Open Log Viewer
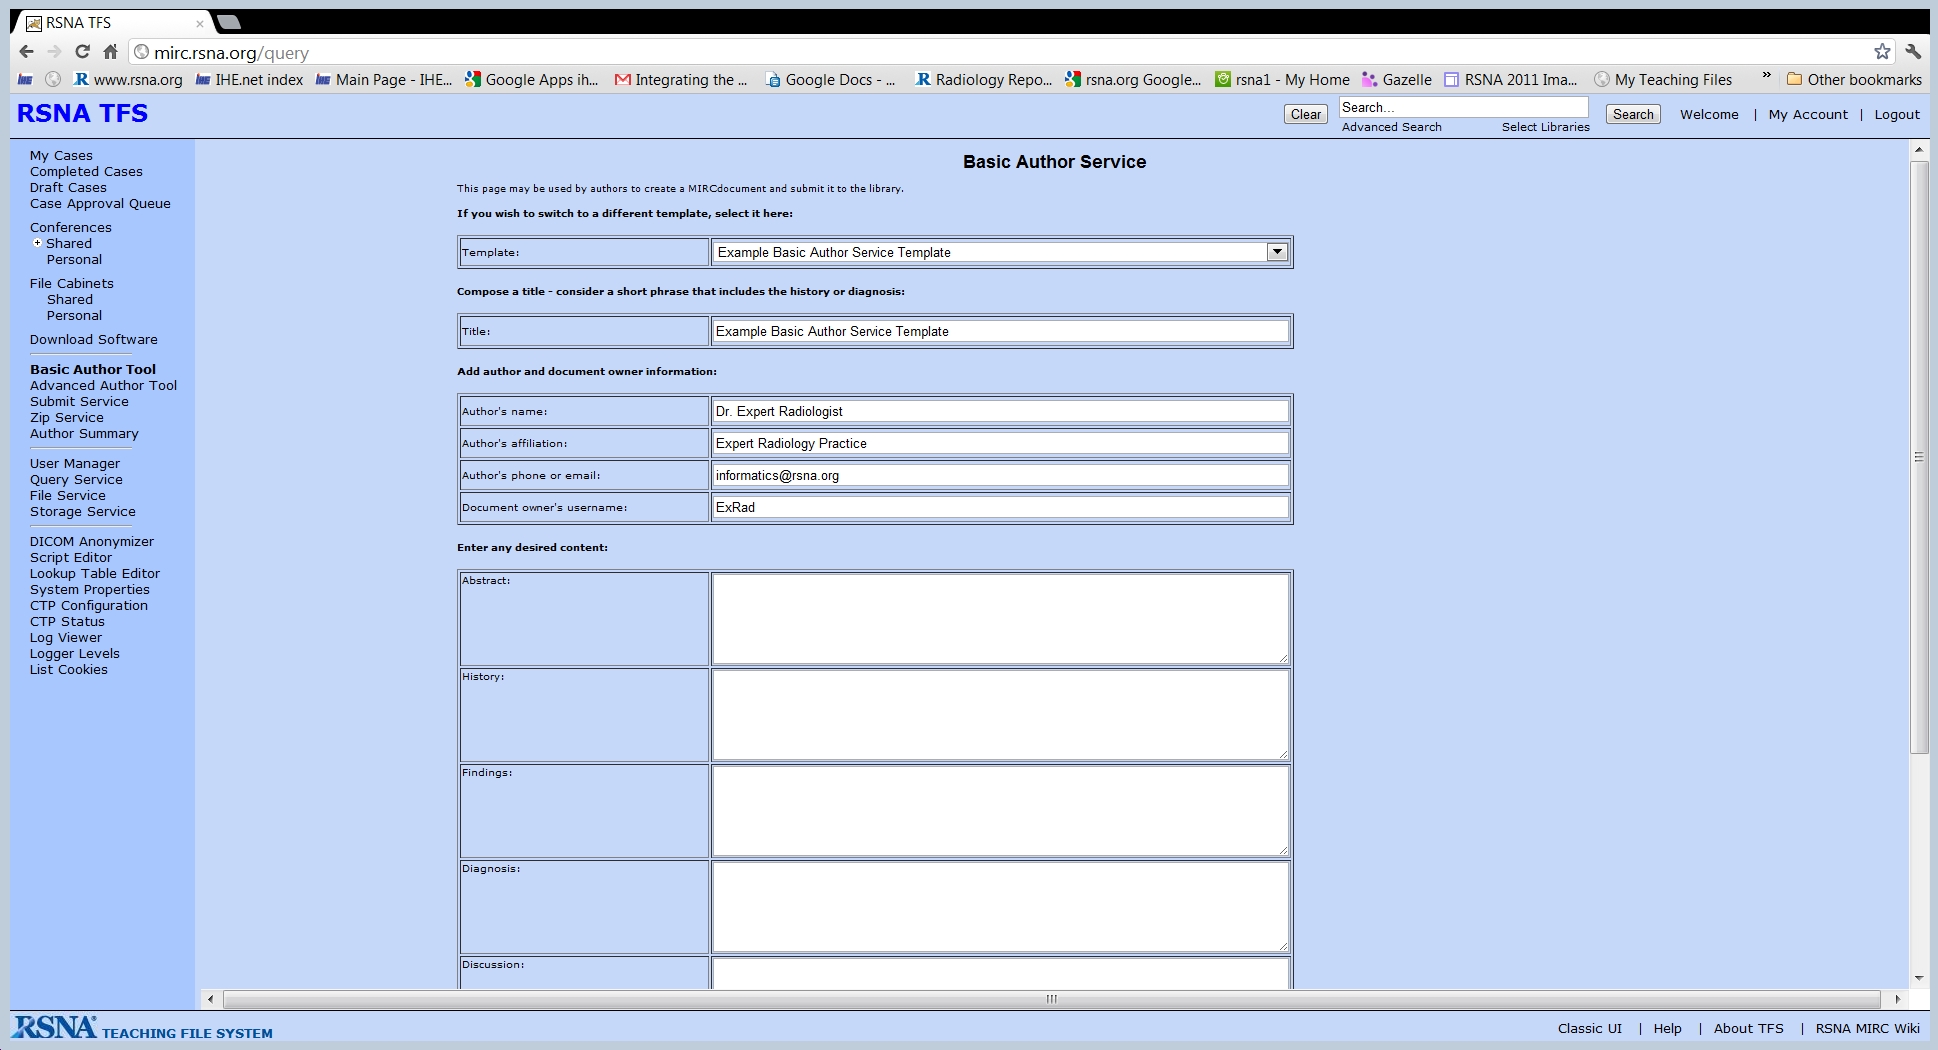 pyautogui.click(x=66, y=638)
